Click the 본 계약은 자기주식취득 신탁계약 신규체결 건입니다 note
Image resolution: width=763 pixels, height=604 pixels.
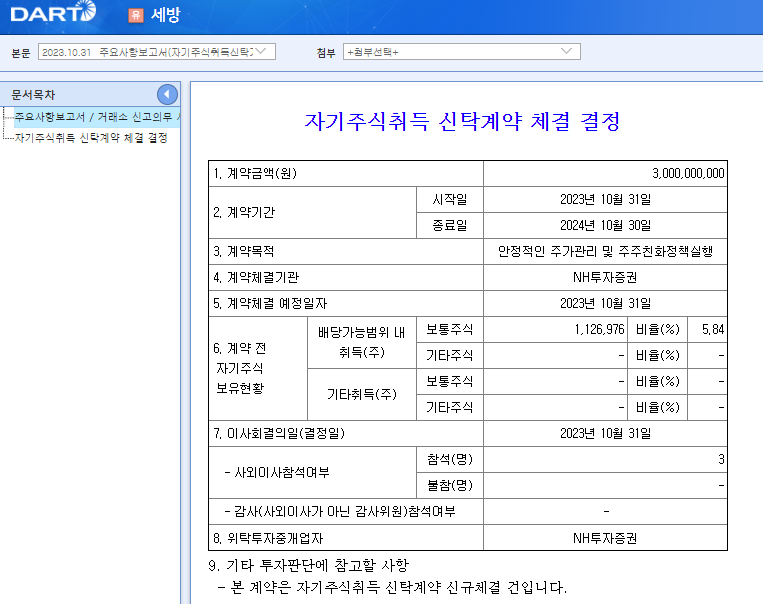[392, 587]
